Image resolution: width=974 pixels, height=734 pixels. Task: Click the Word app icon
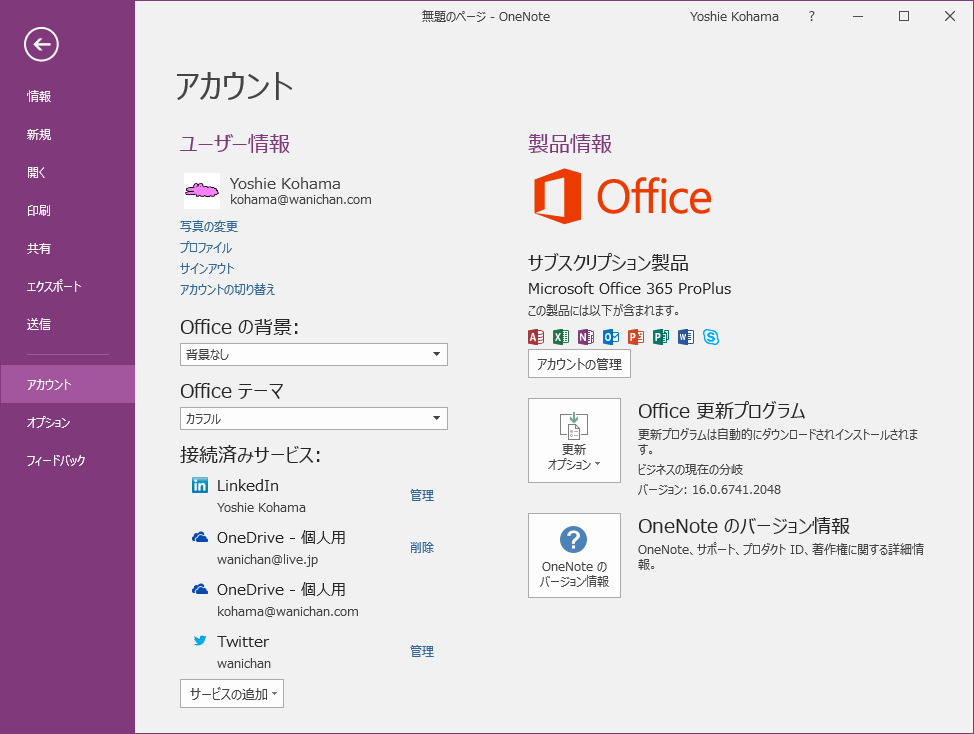[686, 337]
